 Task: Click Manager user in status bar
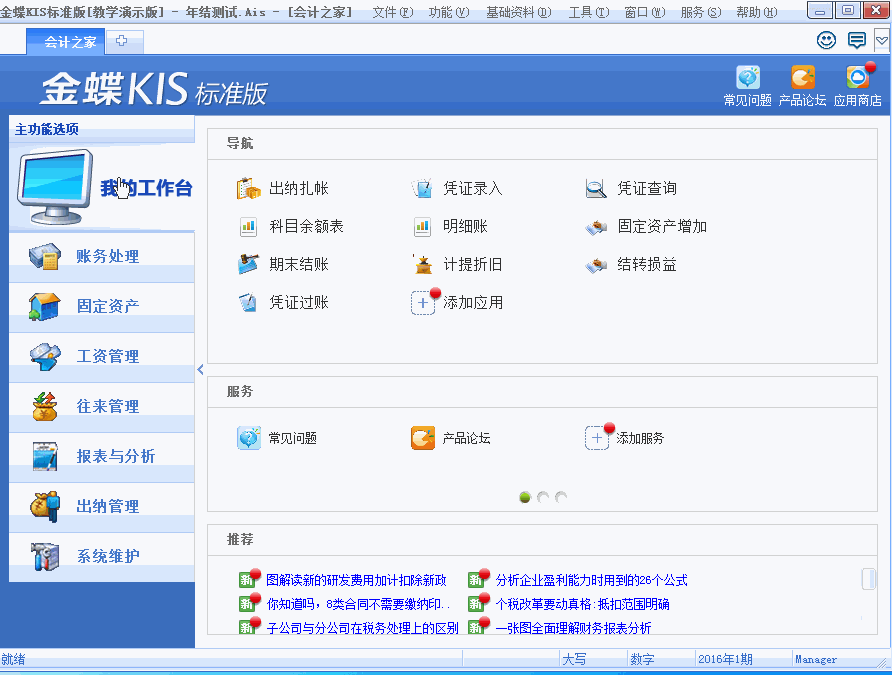tap(816, 659)
